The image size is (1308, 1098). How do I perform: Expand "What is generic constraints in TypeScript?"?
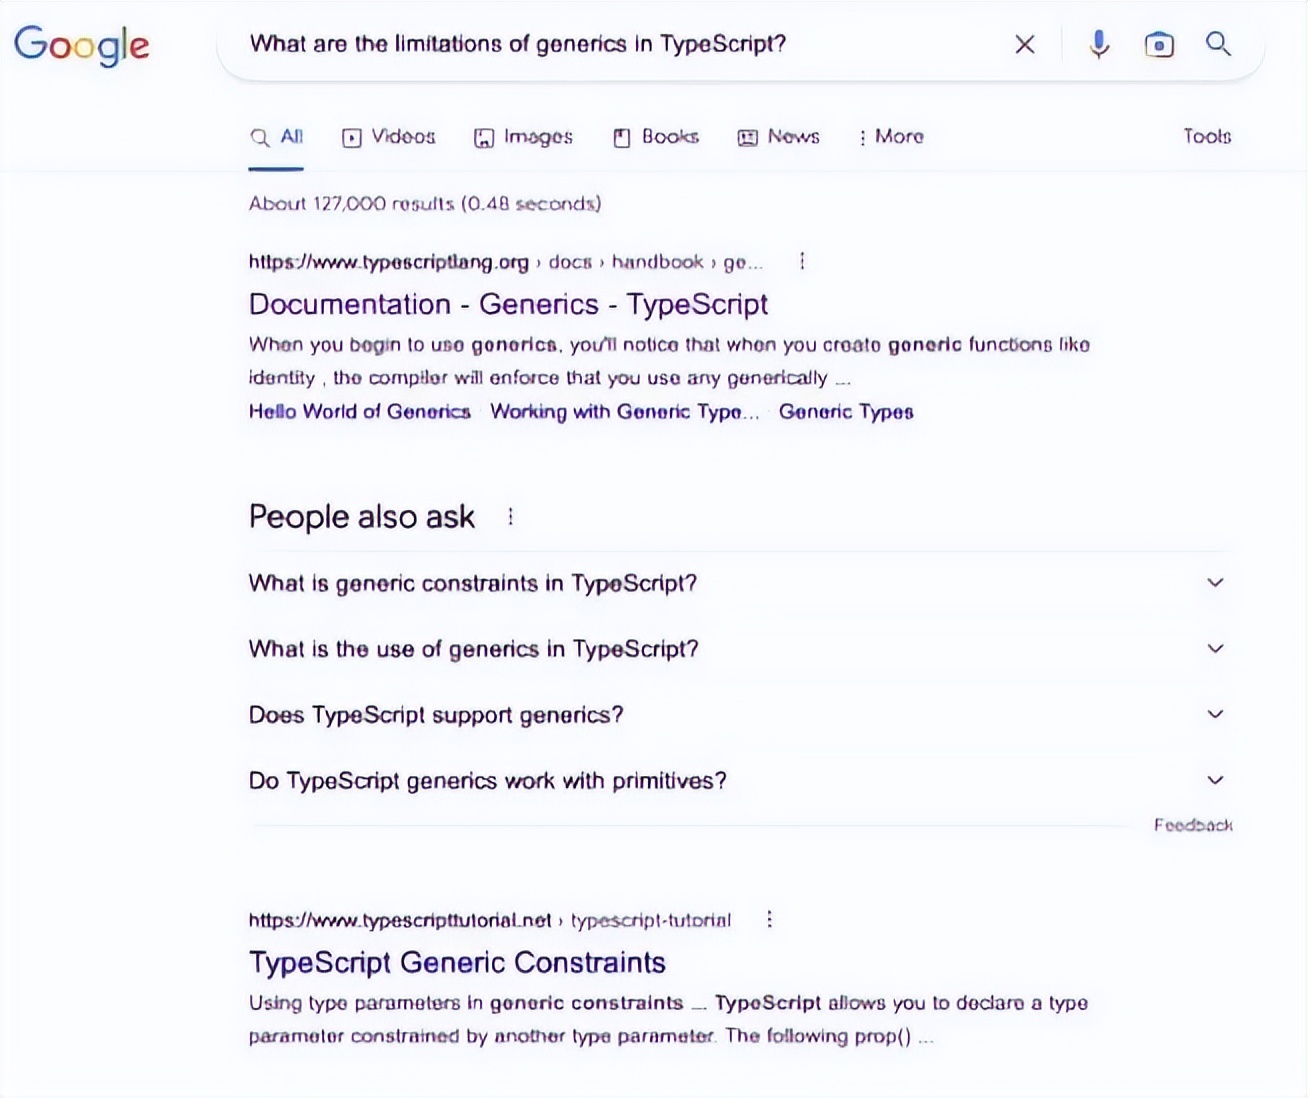1215,583
